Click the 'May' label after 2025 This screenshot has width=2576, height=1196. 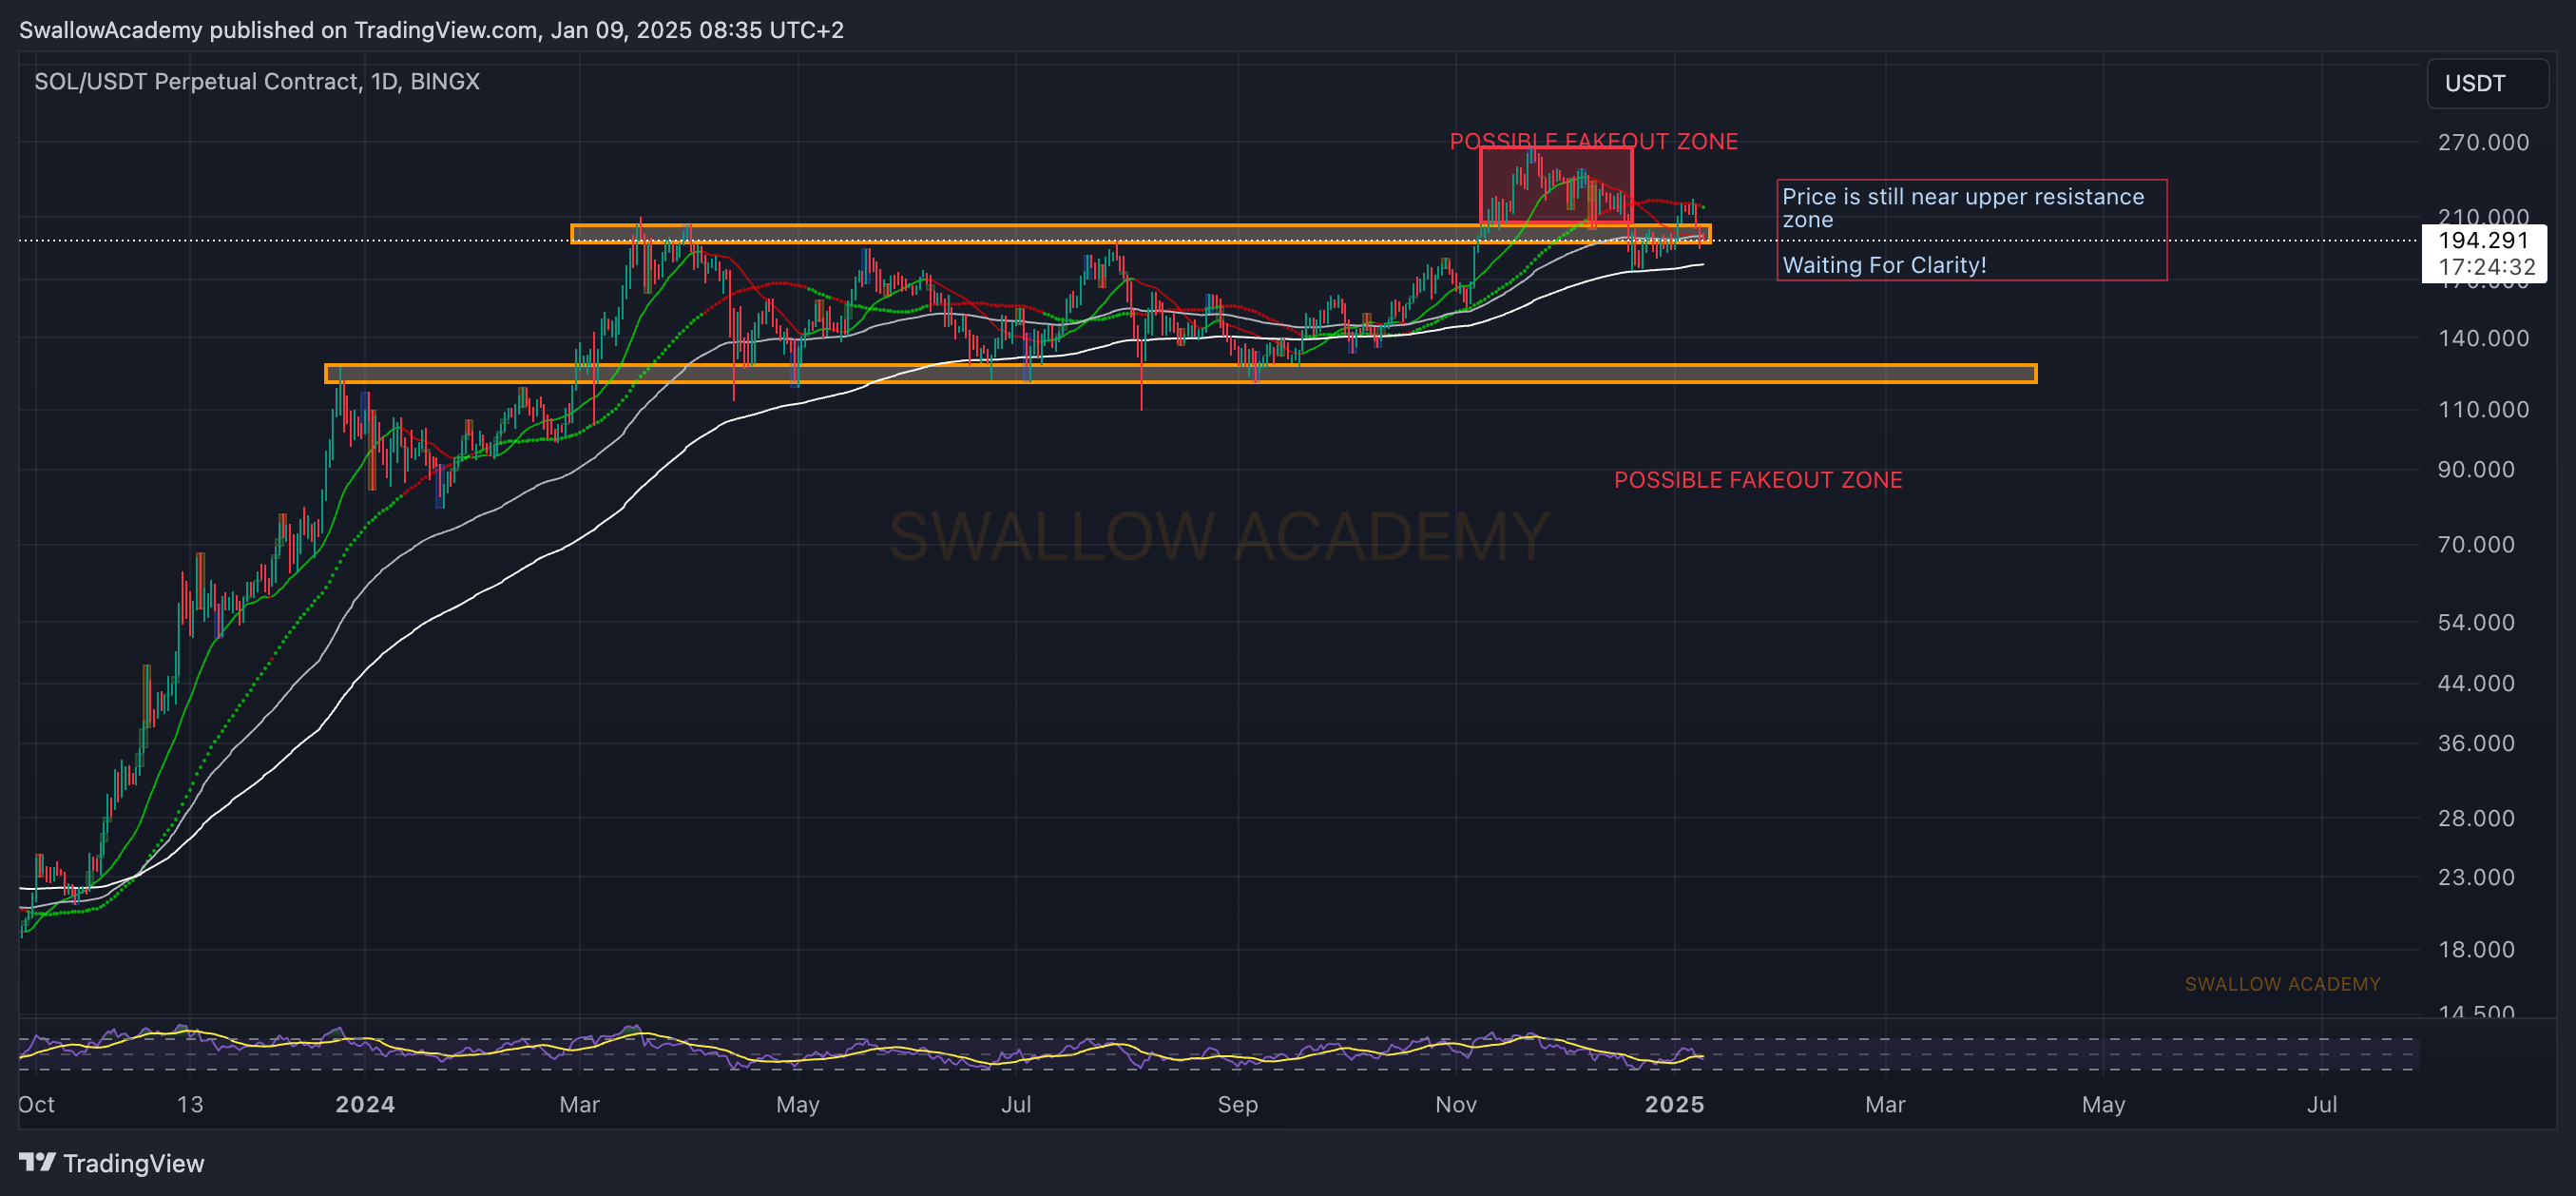[2103, 1104]
